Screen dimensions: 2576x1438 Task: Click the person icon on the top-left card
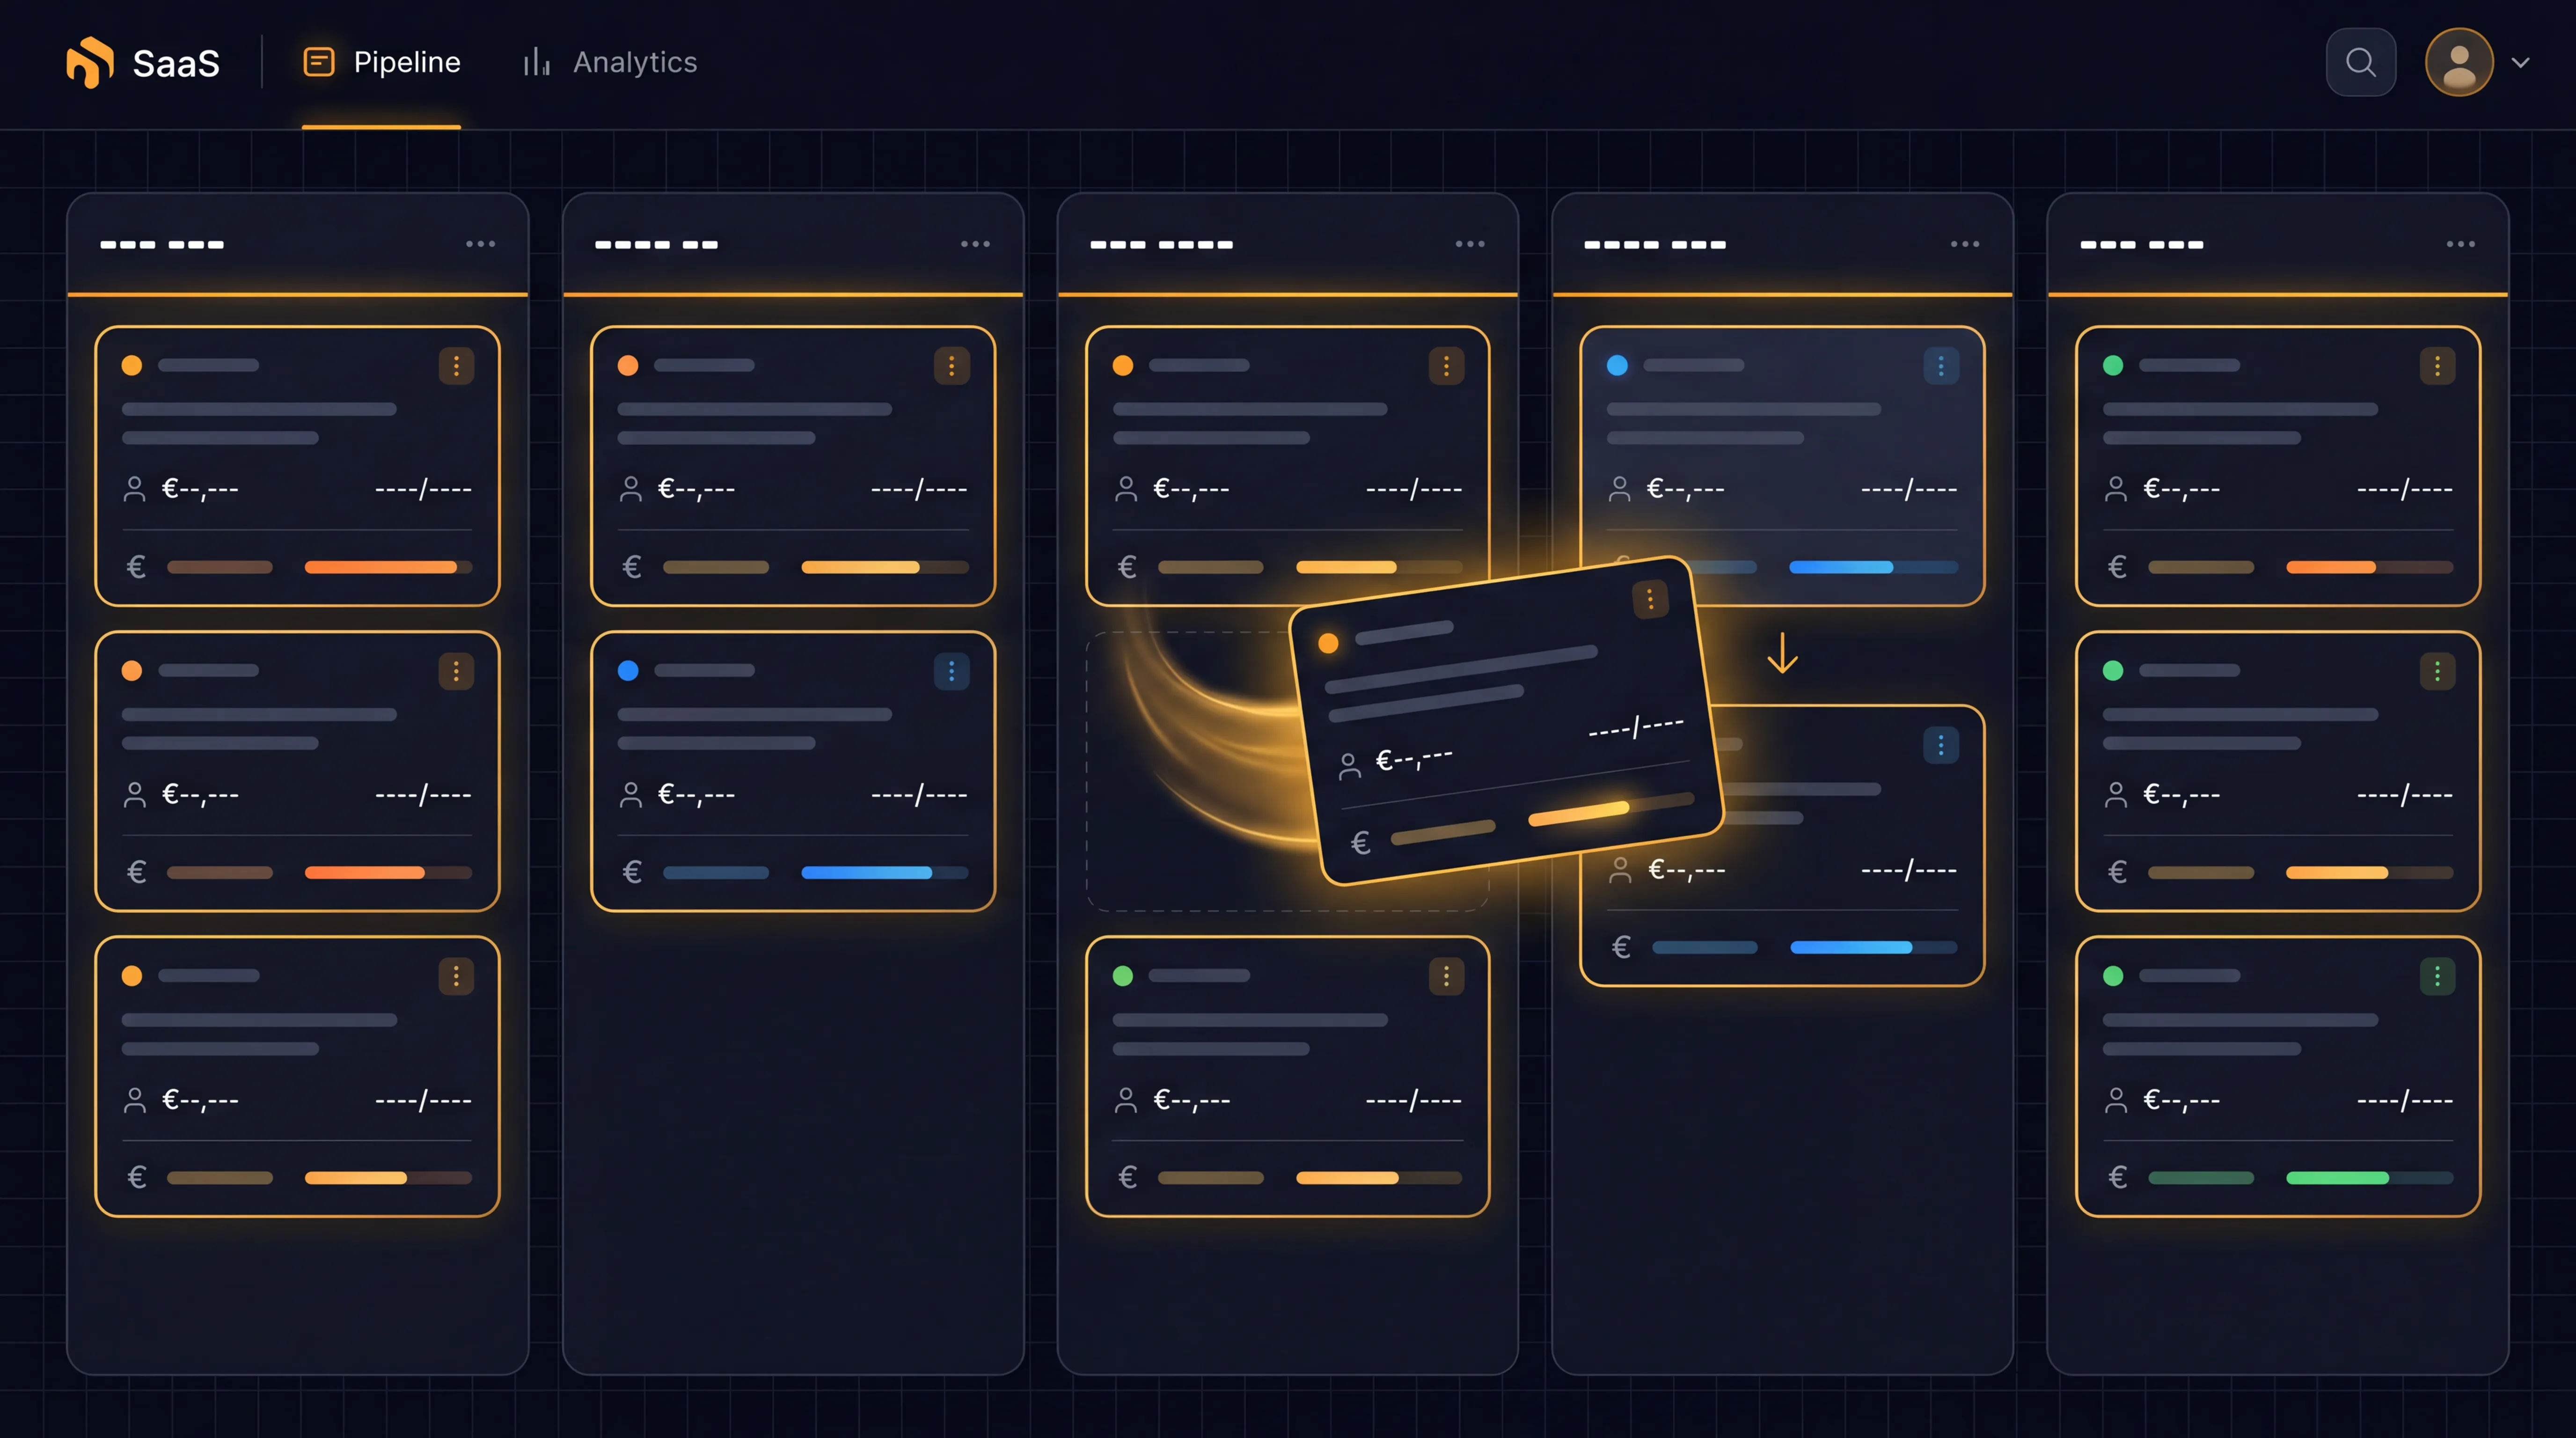coord(135,489)
